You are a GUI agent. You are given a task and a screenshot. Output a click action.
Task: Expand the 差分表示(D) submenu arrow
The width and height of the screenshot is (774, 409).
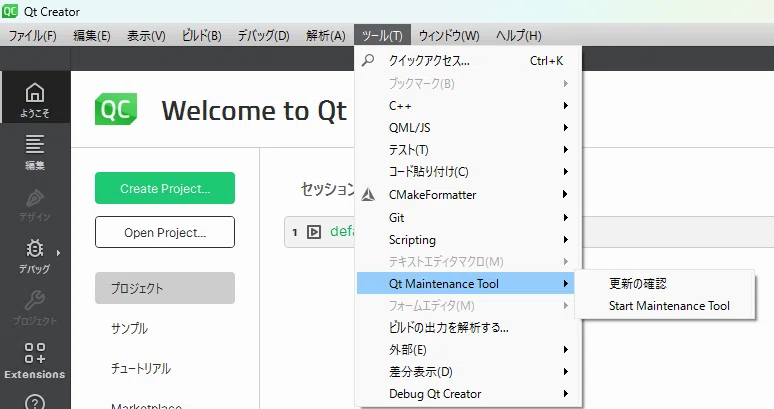[566, 372]
